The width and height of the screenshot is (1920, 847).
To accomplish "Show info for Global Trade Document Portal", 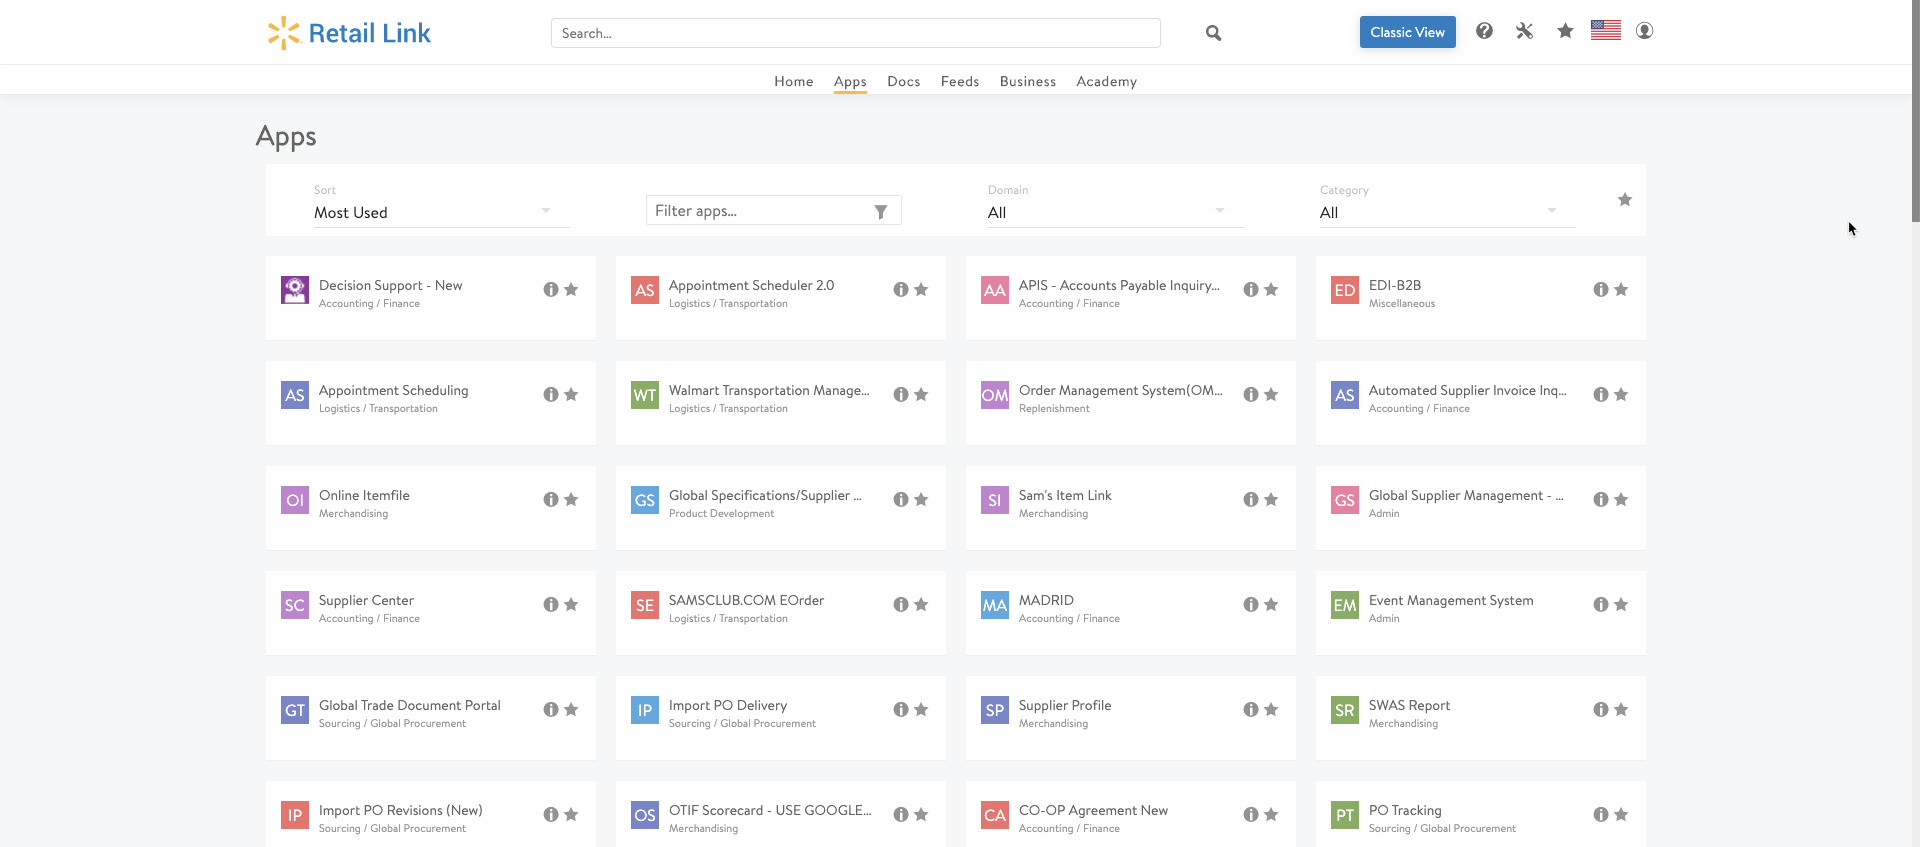I will [551, 709].
